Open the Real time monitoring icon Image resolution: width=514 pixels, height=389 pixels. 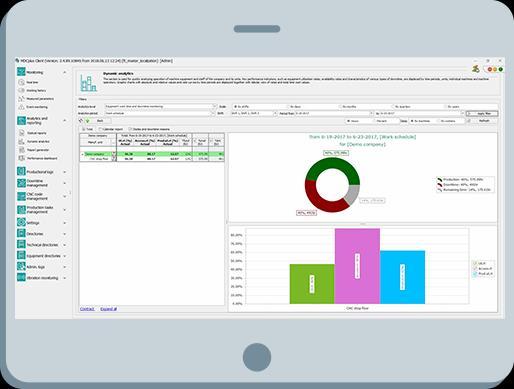click(x=21, y=82)
